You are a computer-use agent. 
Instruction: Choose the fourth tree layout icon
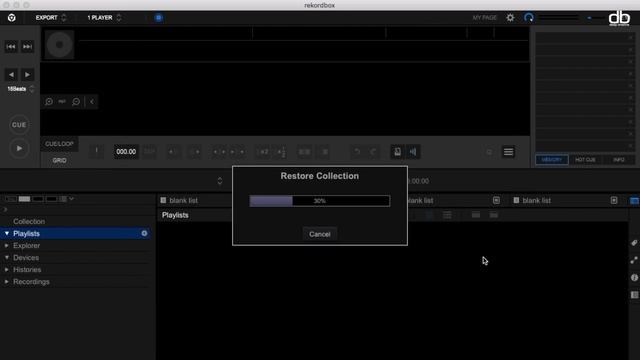[51, 199]
